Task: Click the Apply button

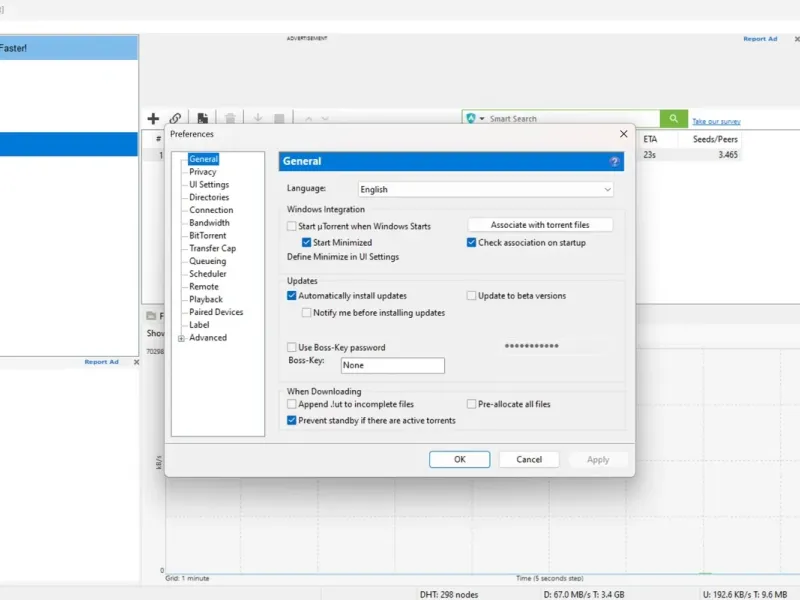Action: tap(598, 460)
